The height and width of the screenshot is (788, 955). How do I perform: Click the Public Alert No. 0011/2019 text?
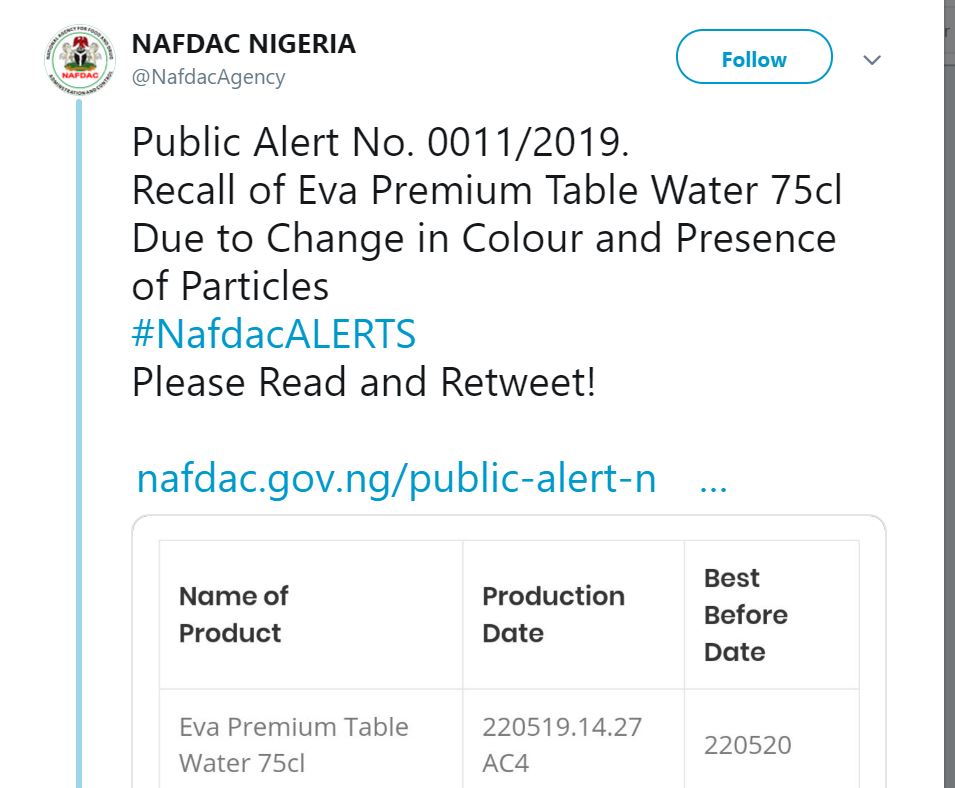[381, 142]
